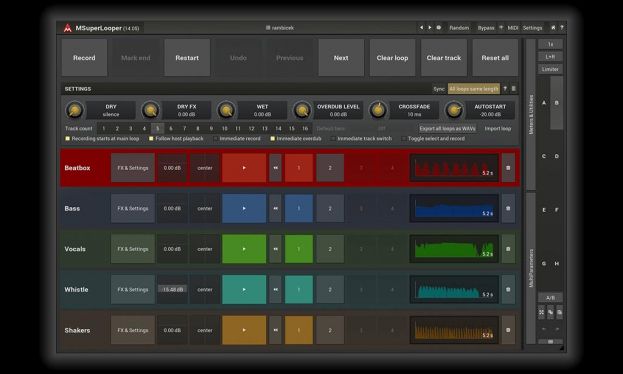Play the Bass track
623x374 pixels.
point(244,208)
